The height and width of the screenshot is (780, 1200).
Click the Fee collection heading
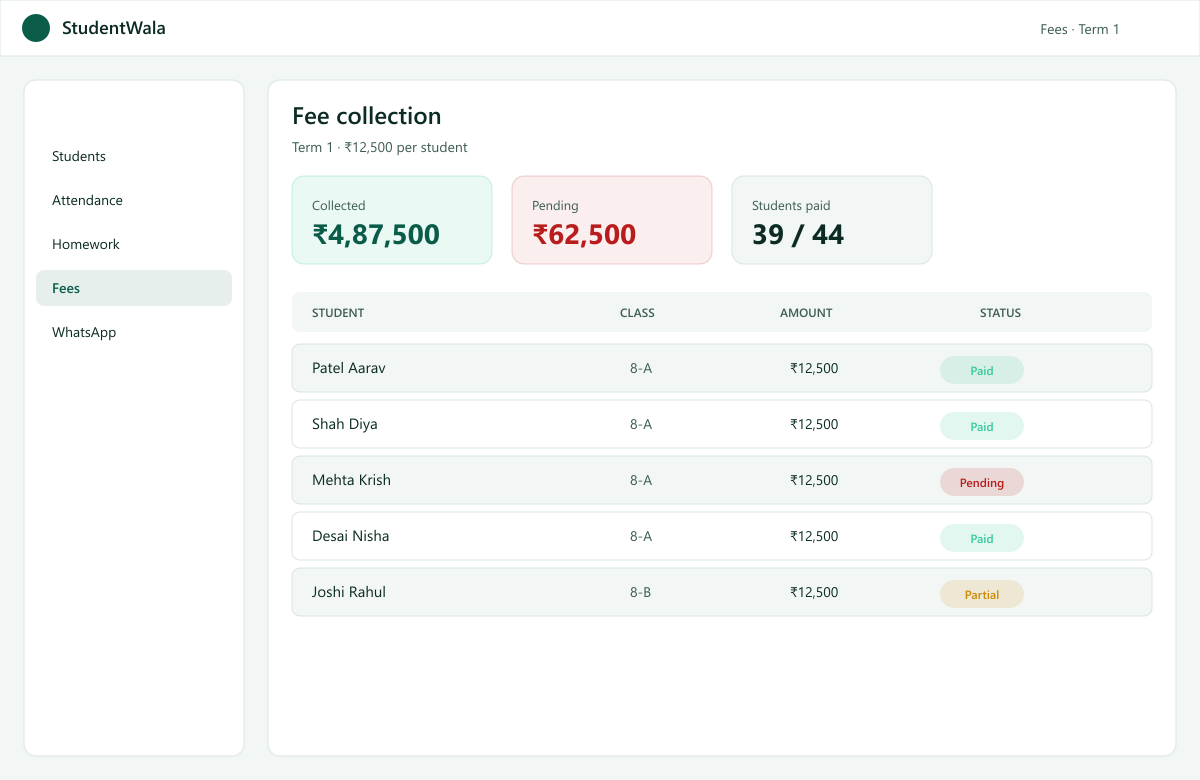(366, 116)
